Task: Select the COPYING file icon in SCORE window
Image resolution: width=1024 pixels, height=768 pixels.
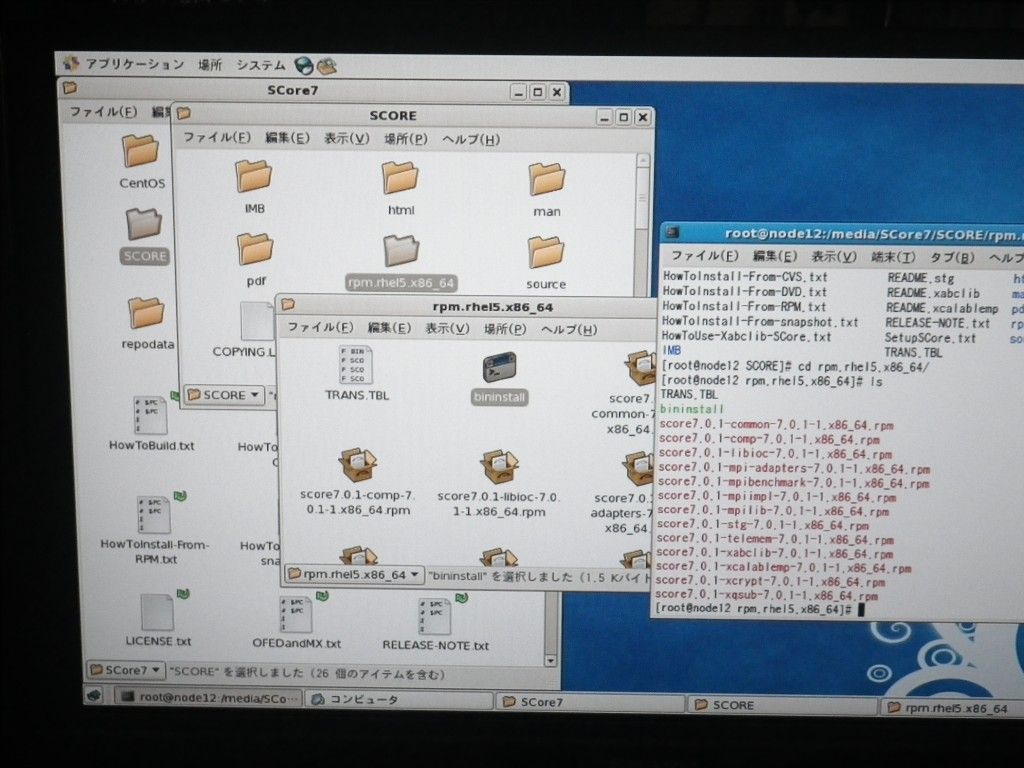Action: (x=256, y=321)
